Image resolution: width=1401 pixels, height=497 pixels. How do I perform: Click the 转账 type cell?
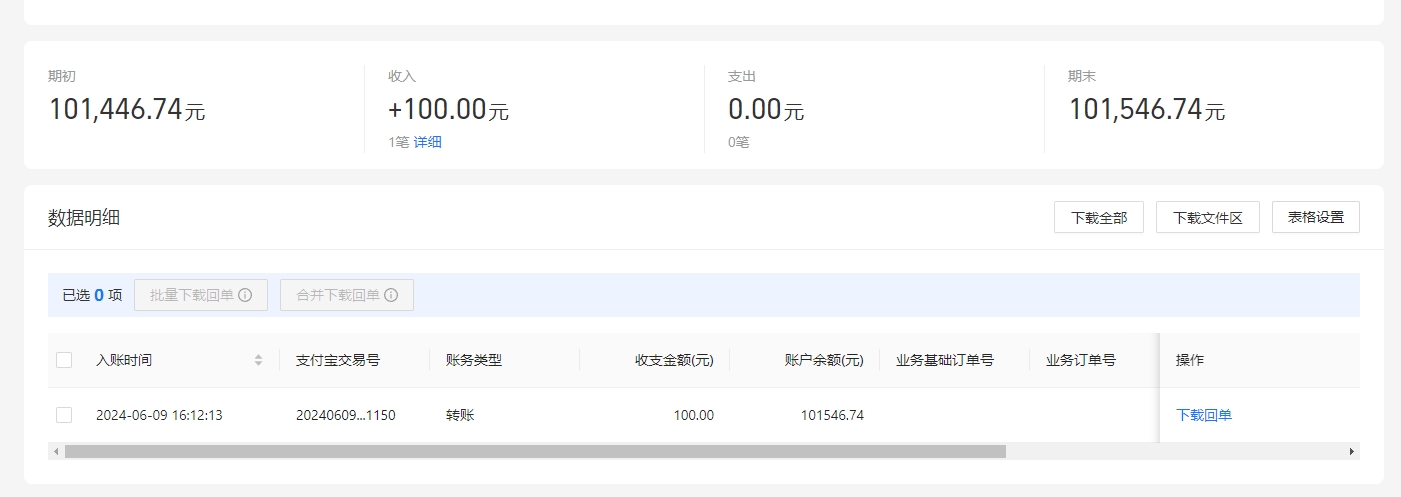[x=460, y=415]
